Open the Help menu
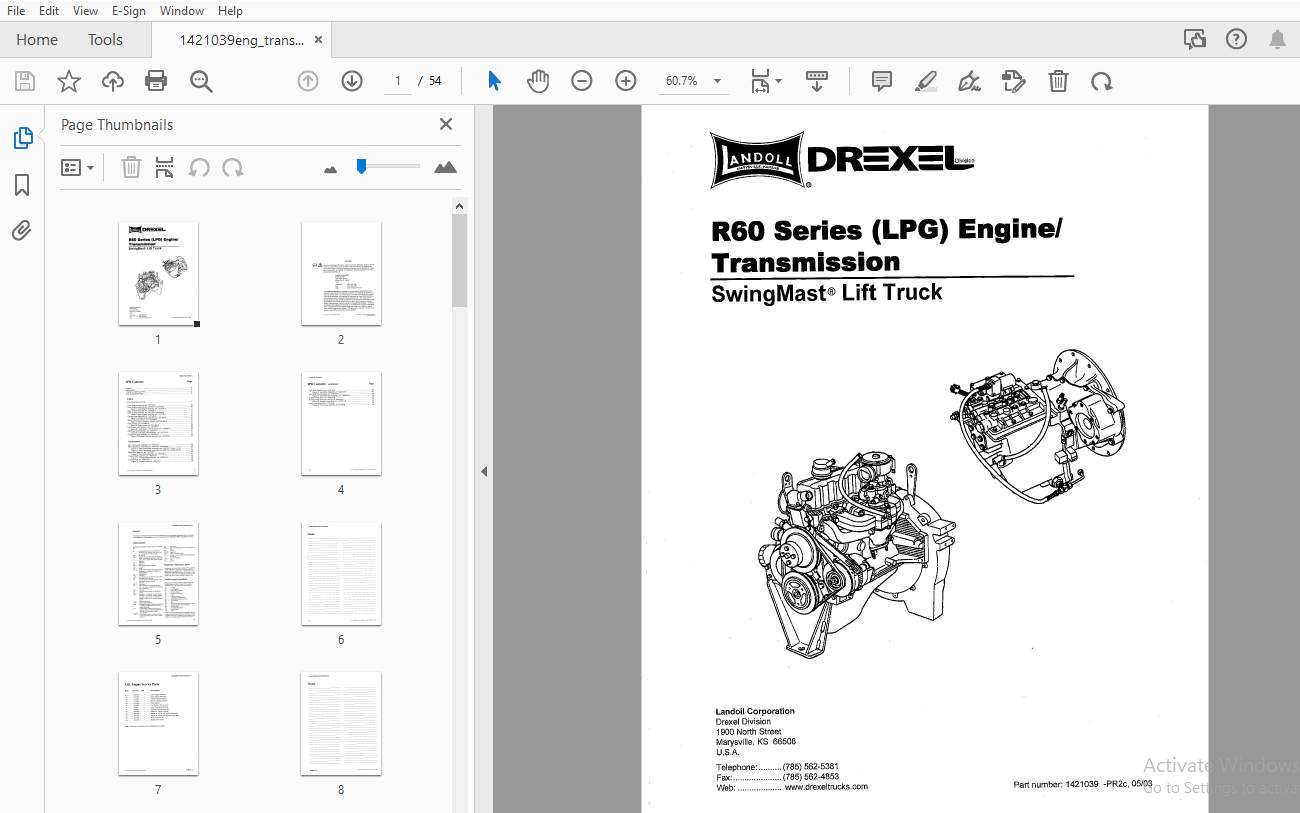Image resolution: width=1300 pixels, height=813 pixels. (x=230, y=10)
